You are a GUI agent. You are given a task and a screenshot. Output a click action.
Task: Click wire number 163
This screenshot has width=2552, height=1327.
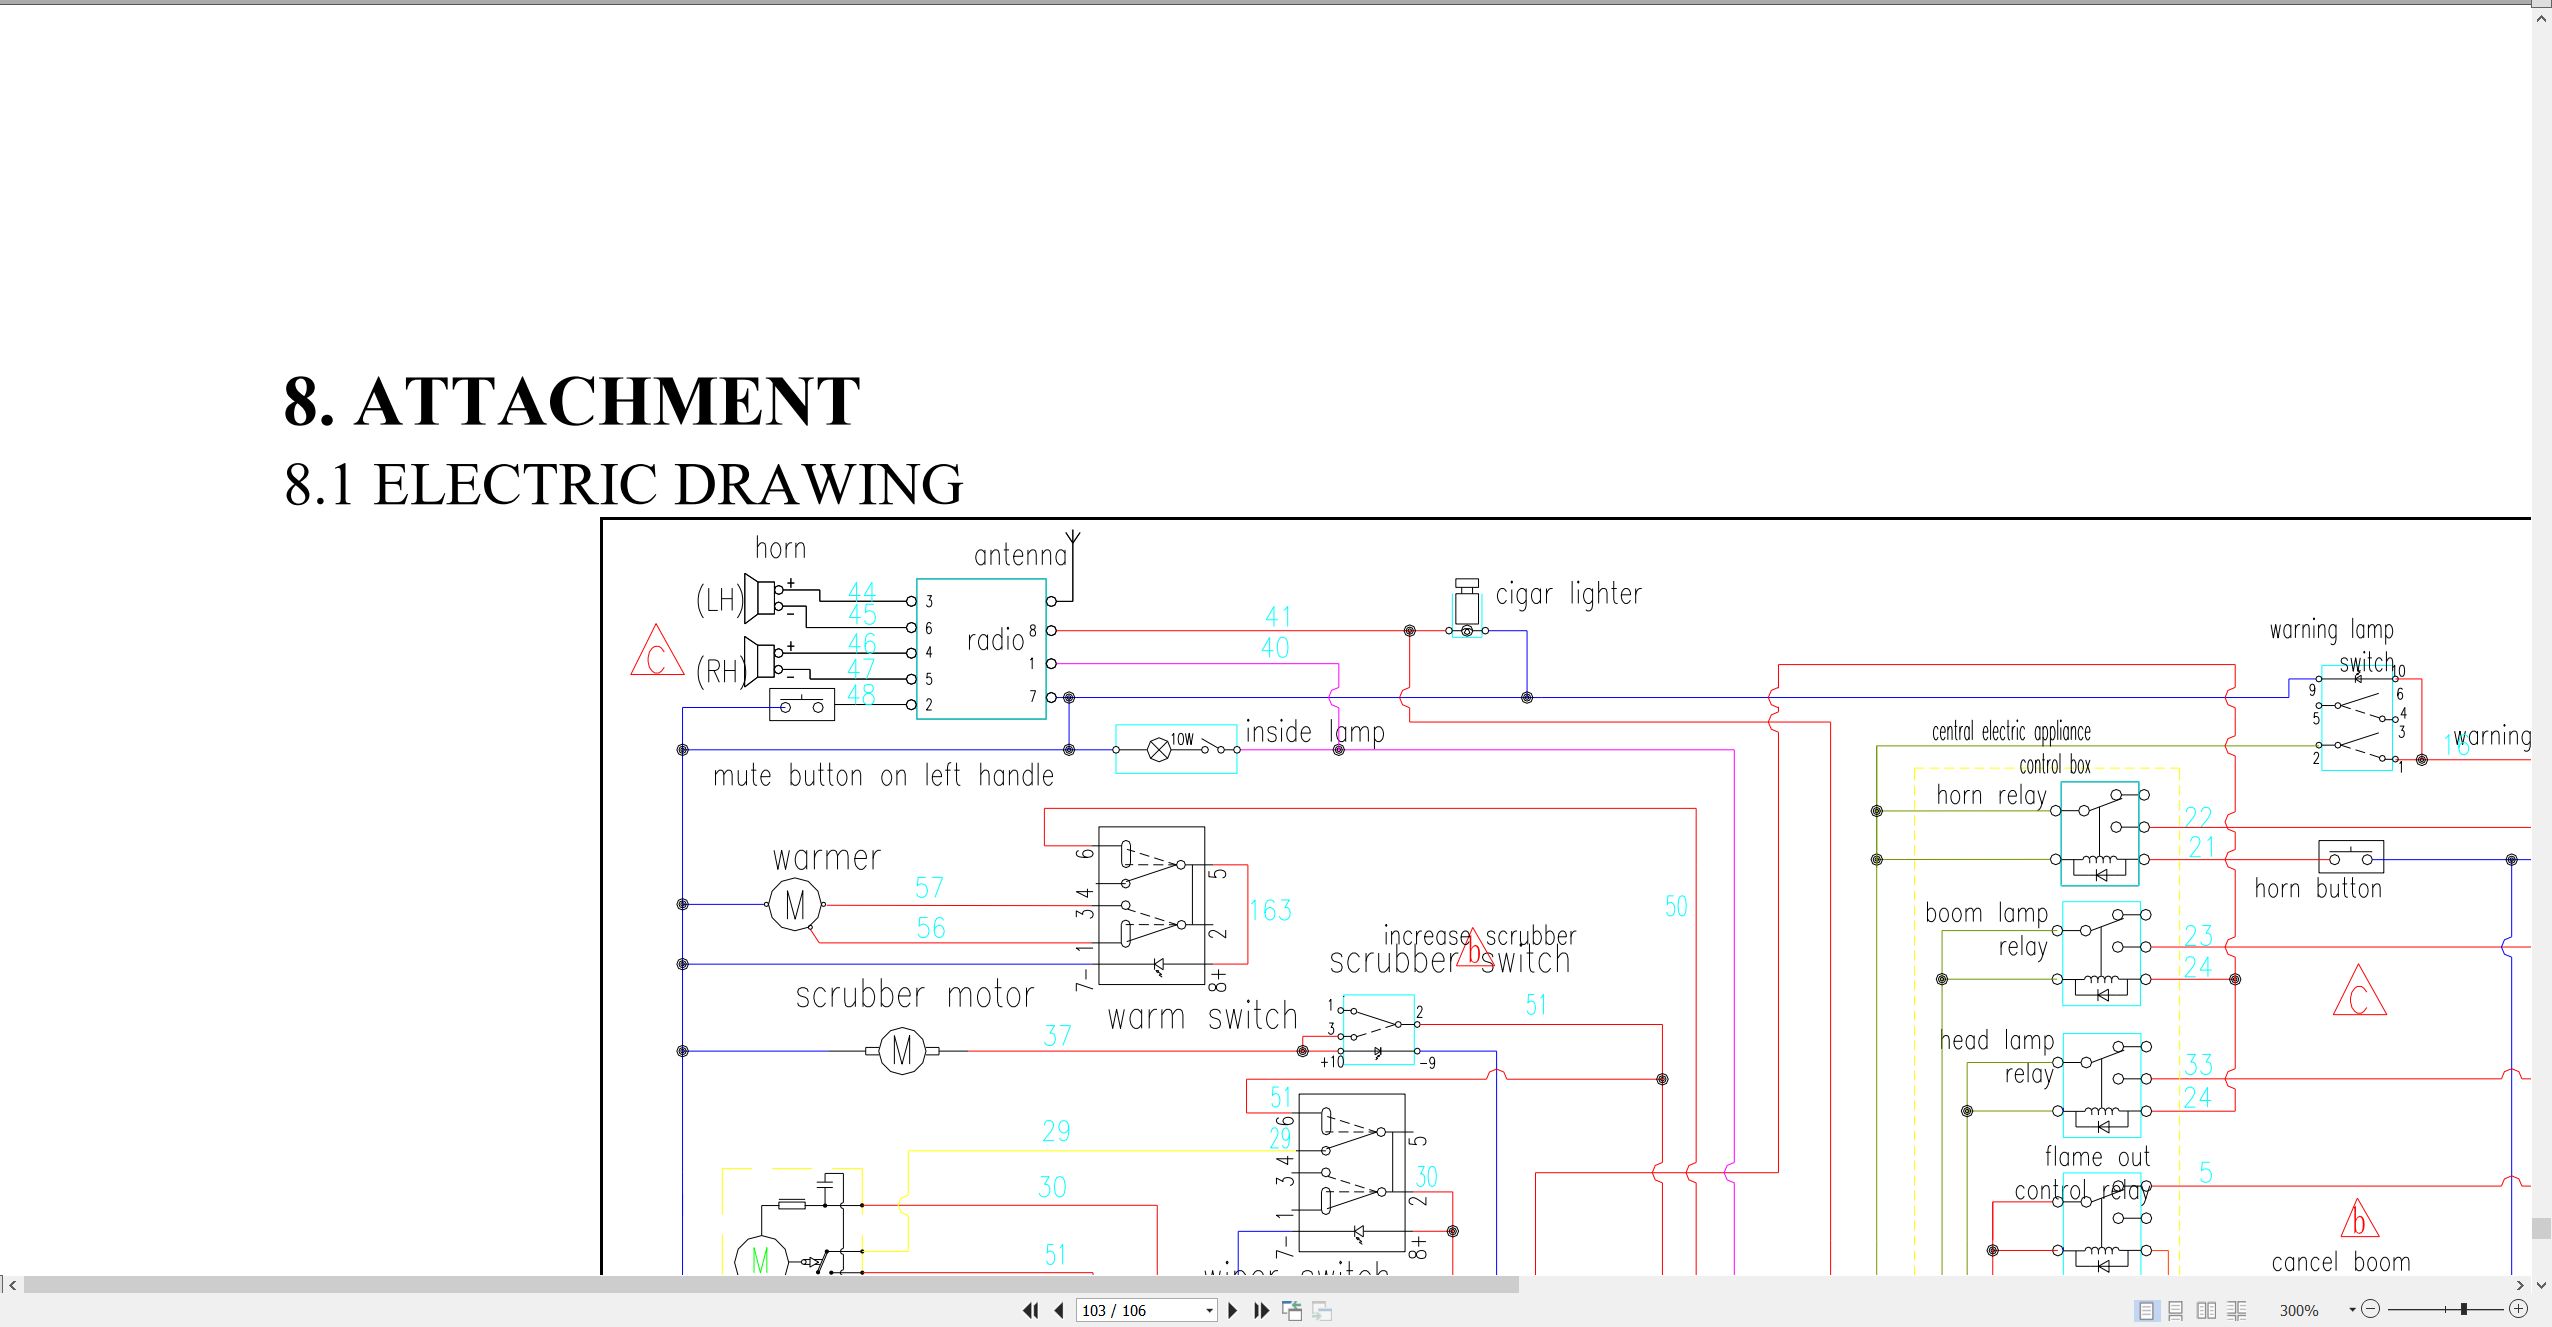click(1270, 910)
